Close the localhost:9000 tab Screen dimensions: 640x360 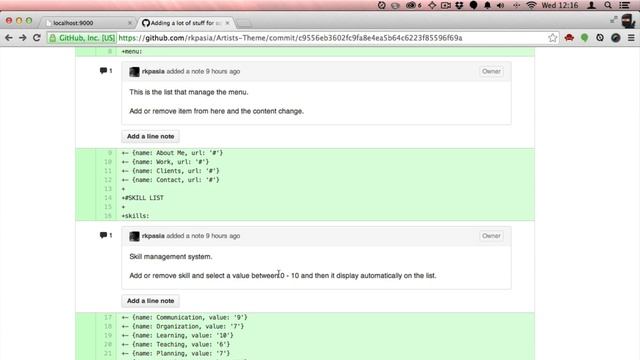tap(130, 23)
